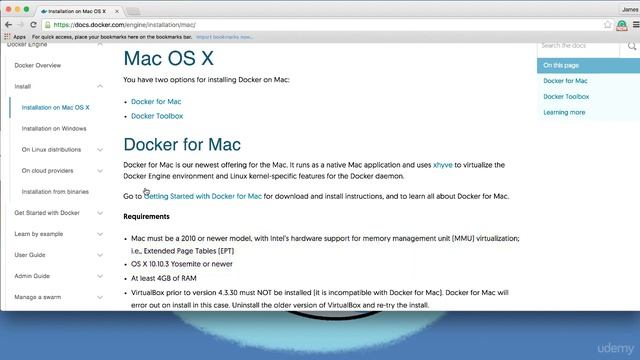Jump to Docker for Mac in On this page
640x360 pixels.
tap(565, 81)
